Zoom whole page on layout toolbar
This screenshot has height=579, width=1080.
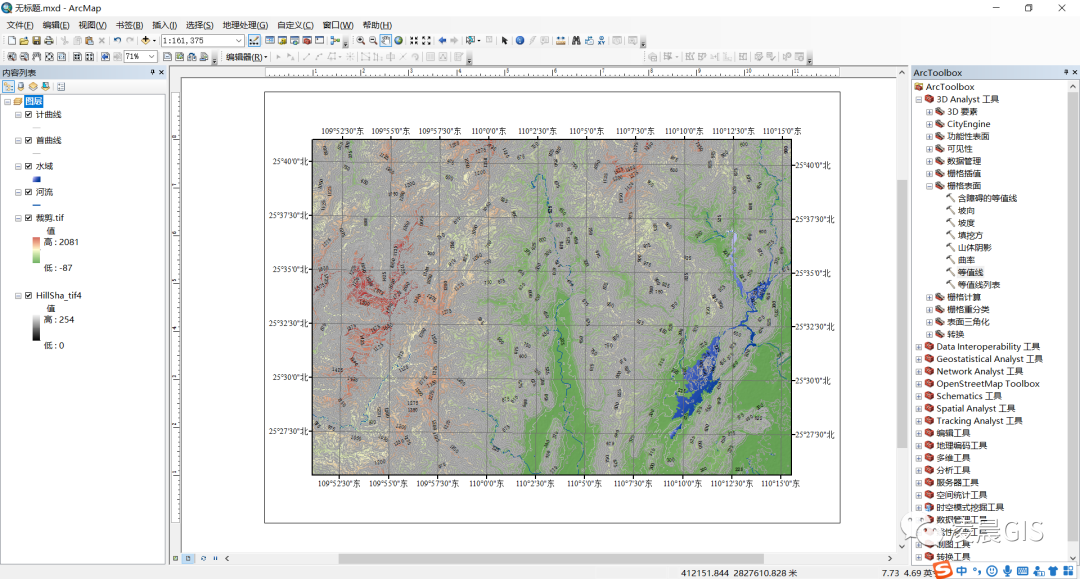point(50,57)
